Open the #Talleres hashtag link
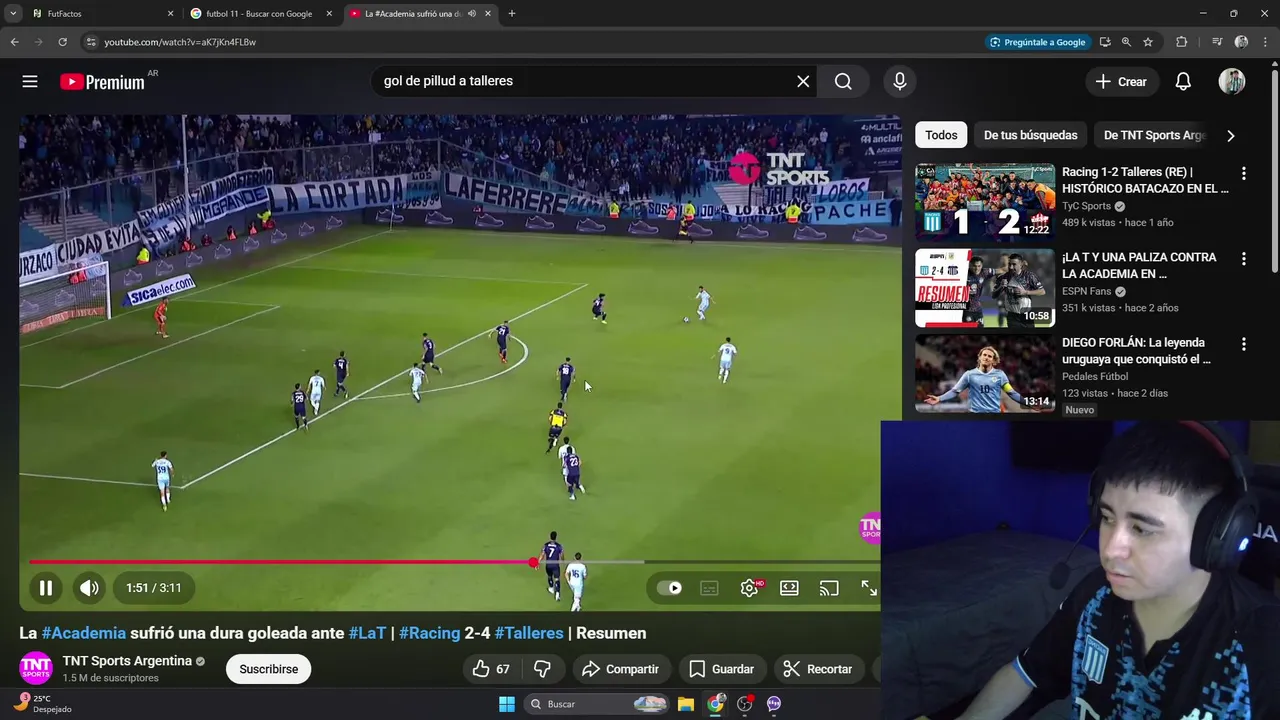 coord(529,633)
